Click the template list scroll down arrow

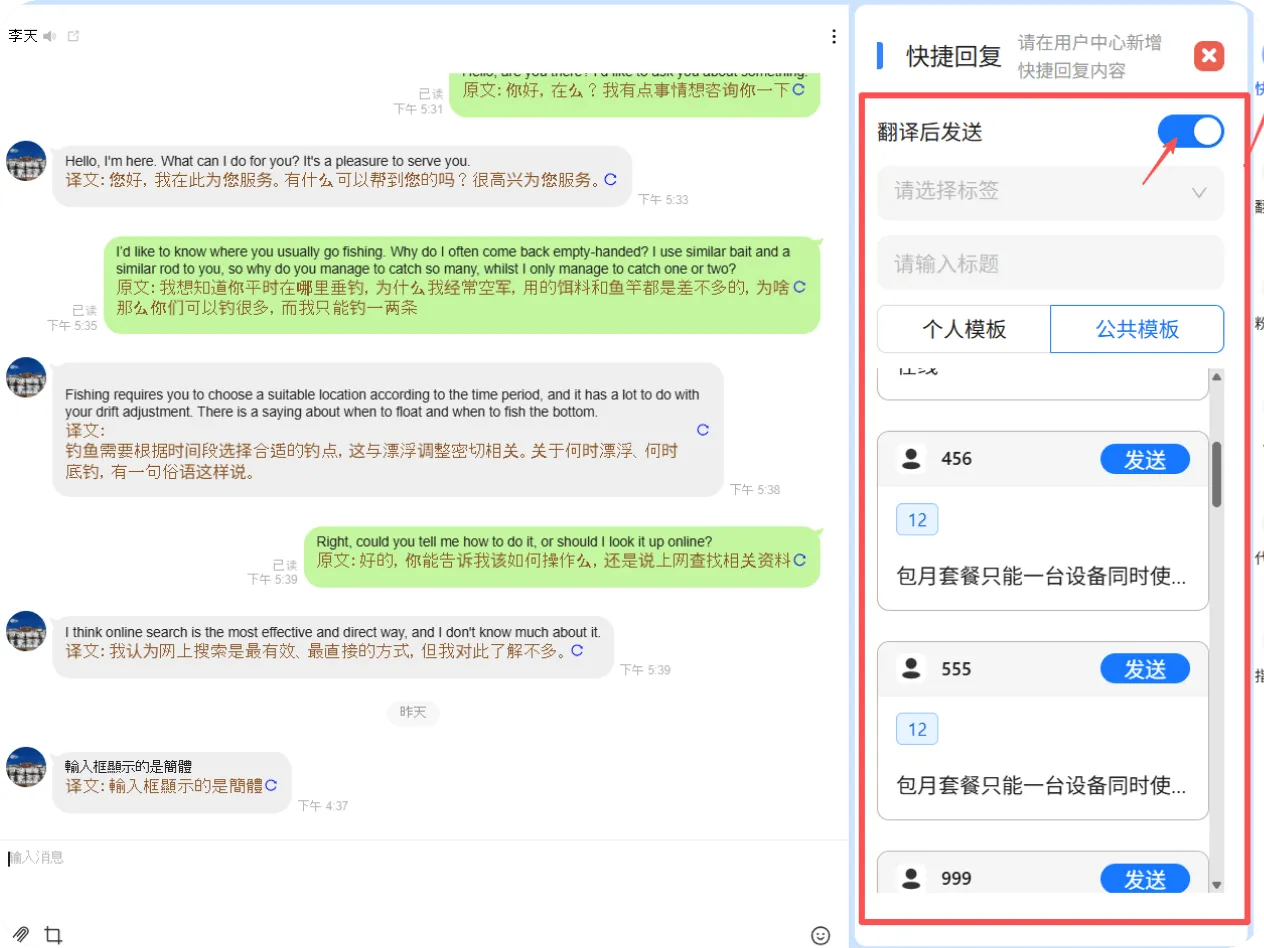click(x=1216, y=885)
